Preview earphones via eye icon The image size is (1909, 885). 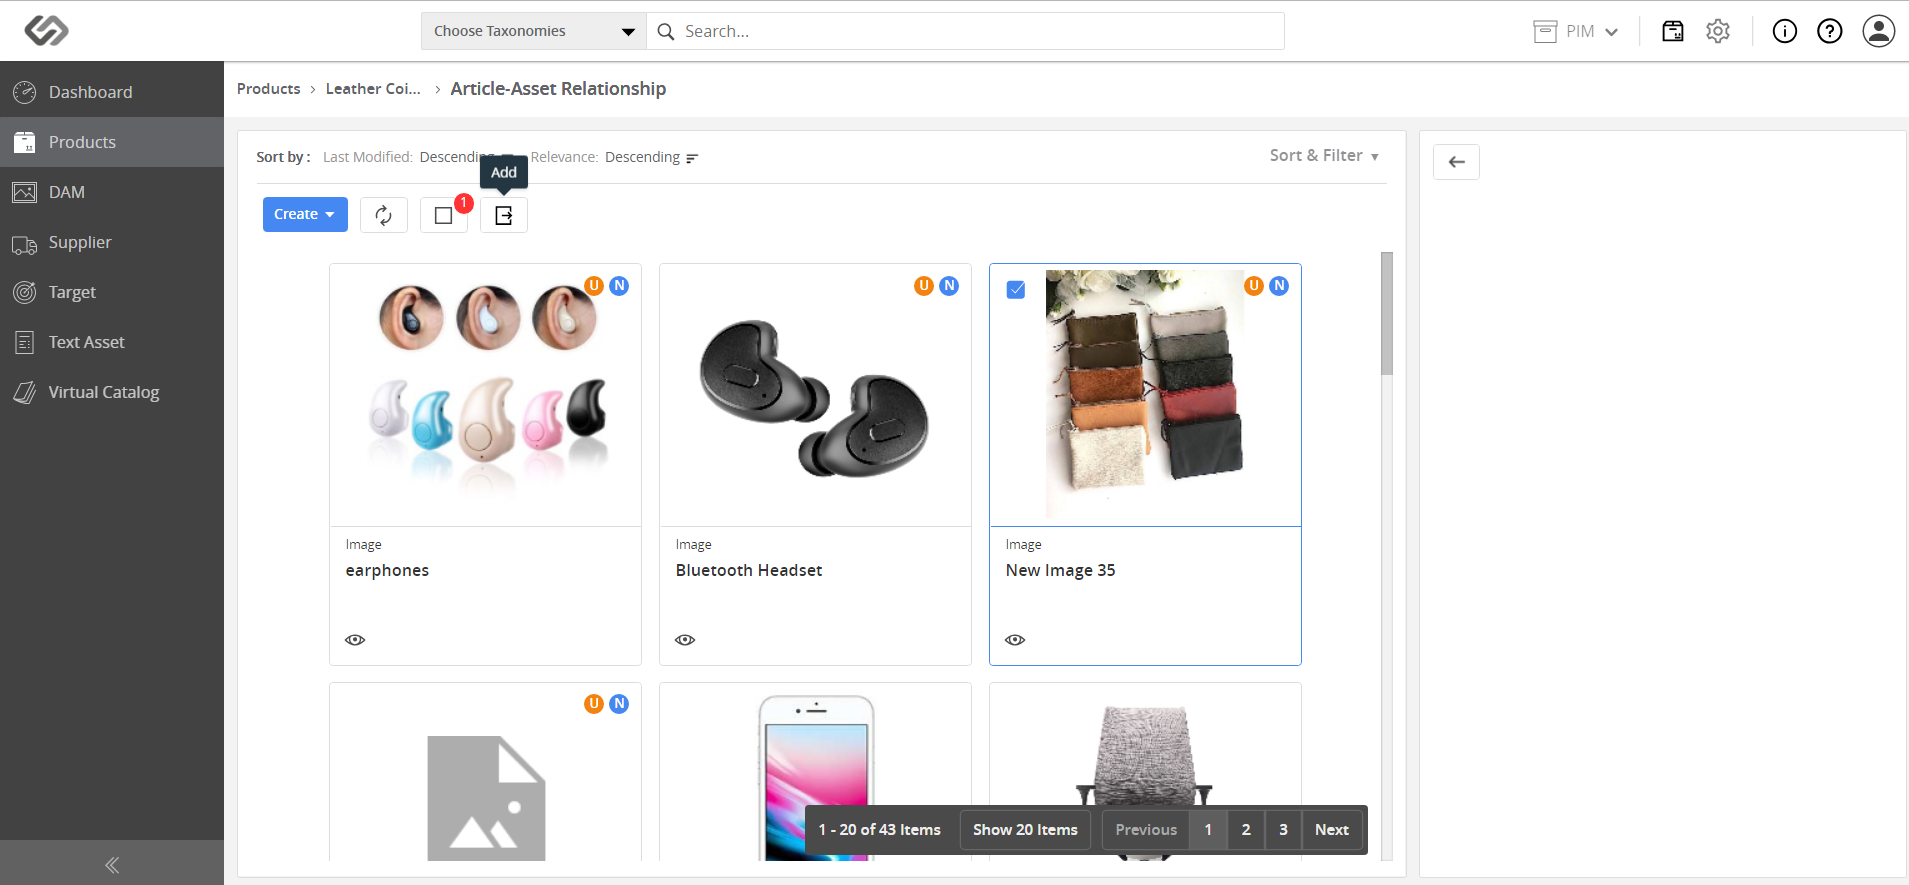tap(355, 640)
